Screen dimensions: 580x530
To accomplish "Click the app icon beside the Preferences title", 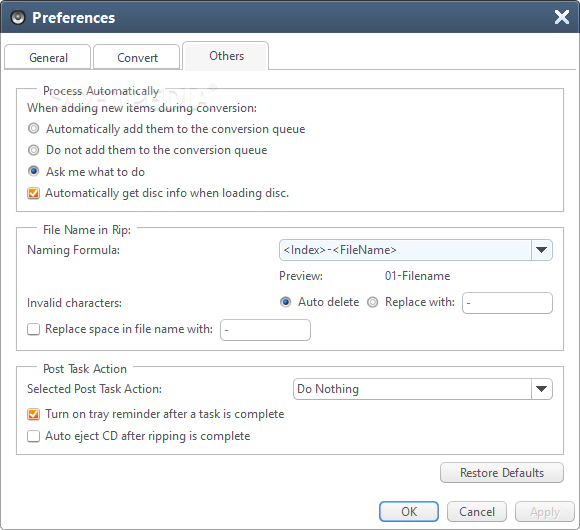I will [x=18, y=17].
